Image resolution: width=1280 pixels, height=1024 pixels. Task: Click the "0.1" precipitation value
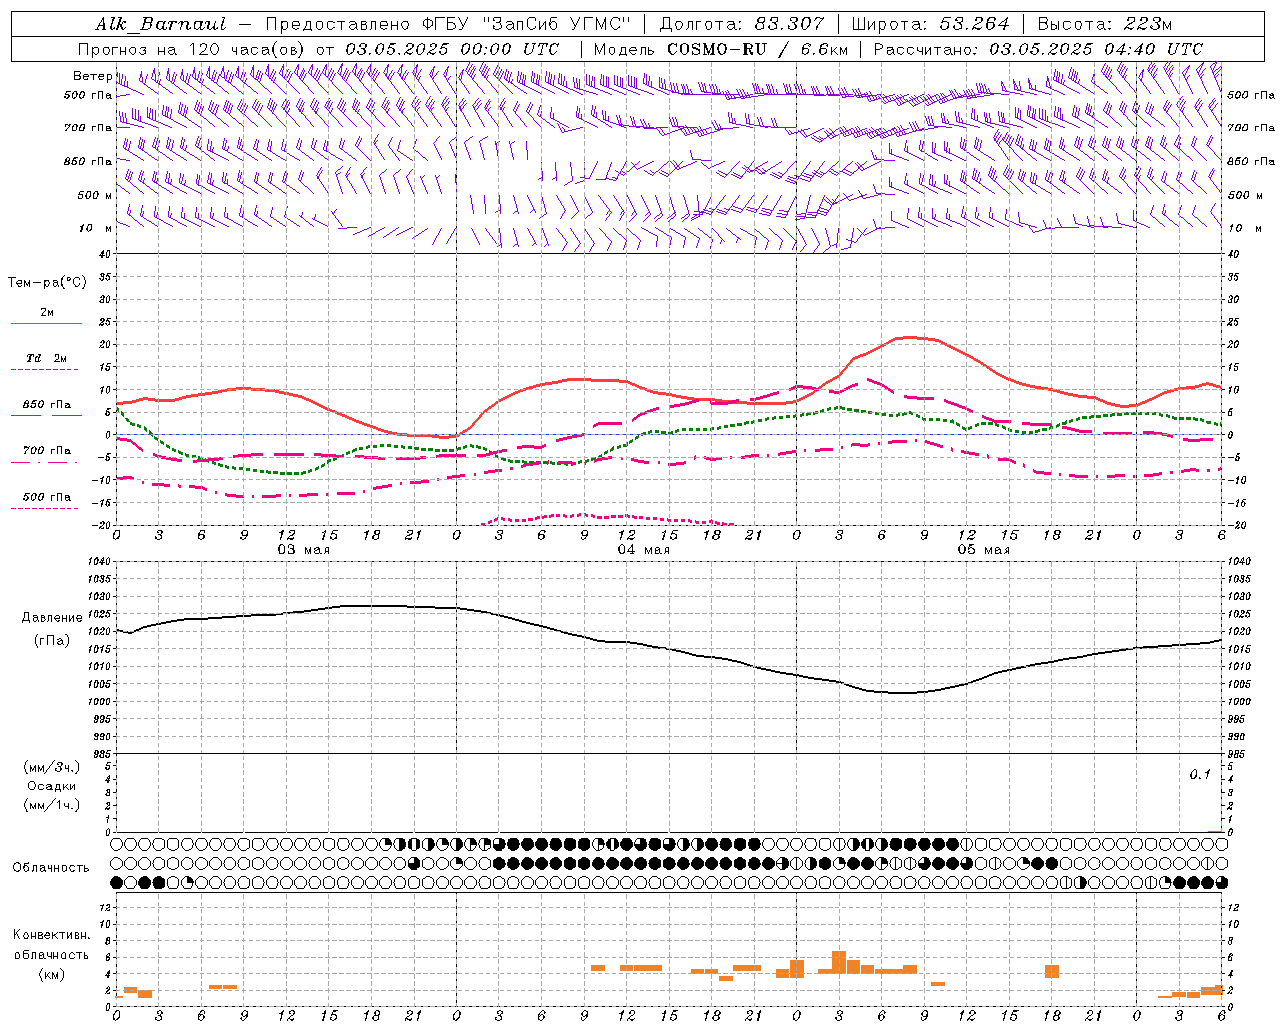point(1199,775)
